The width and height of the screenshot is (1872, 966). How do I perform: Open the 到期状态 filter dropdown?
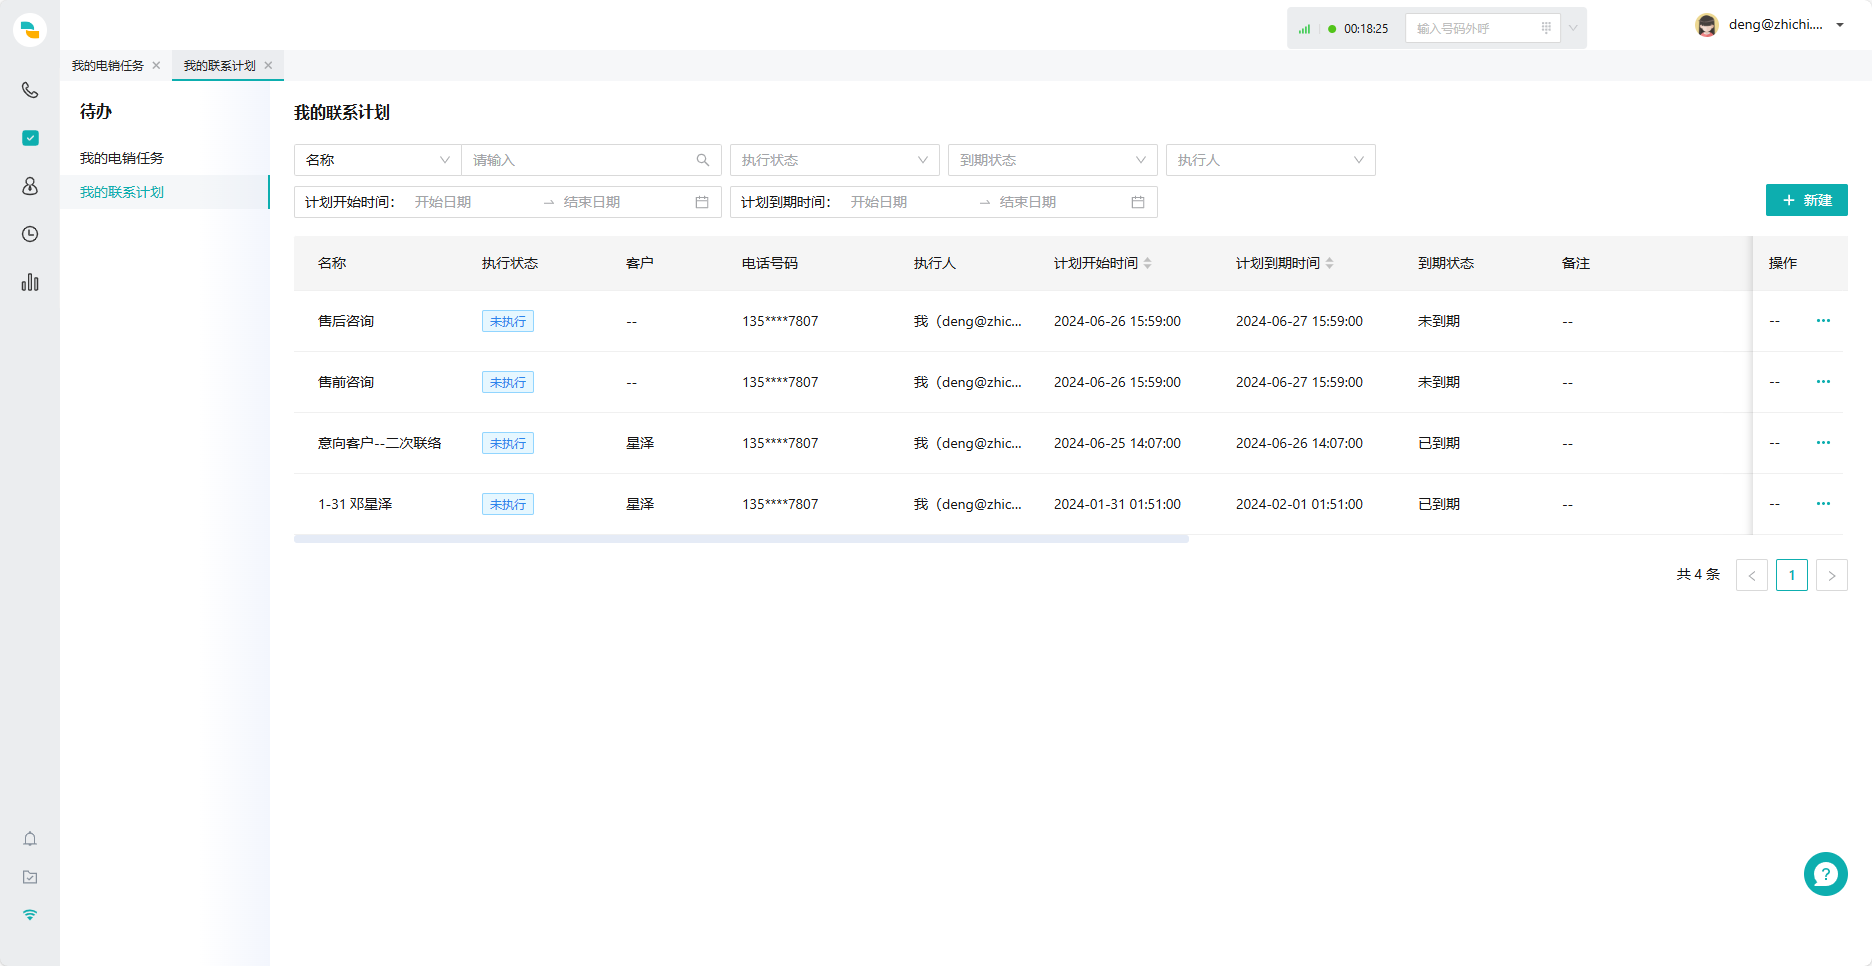(1053, 160)
